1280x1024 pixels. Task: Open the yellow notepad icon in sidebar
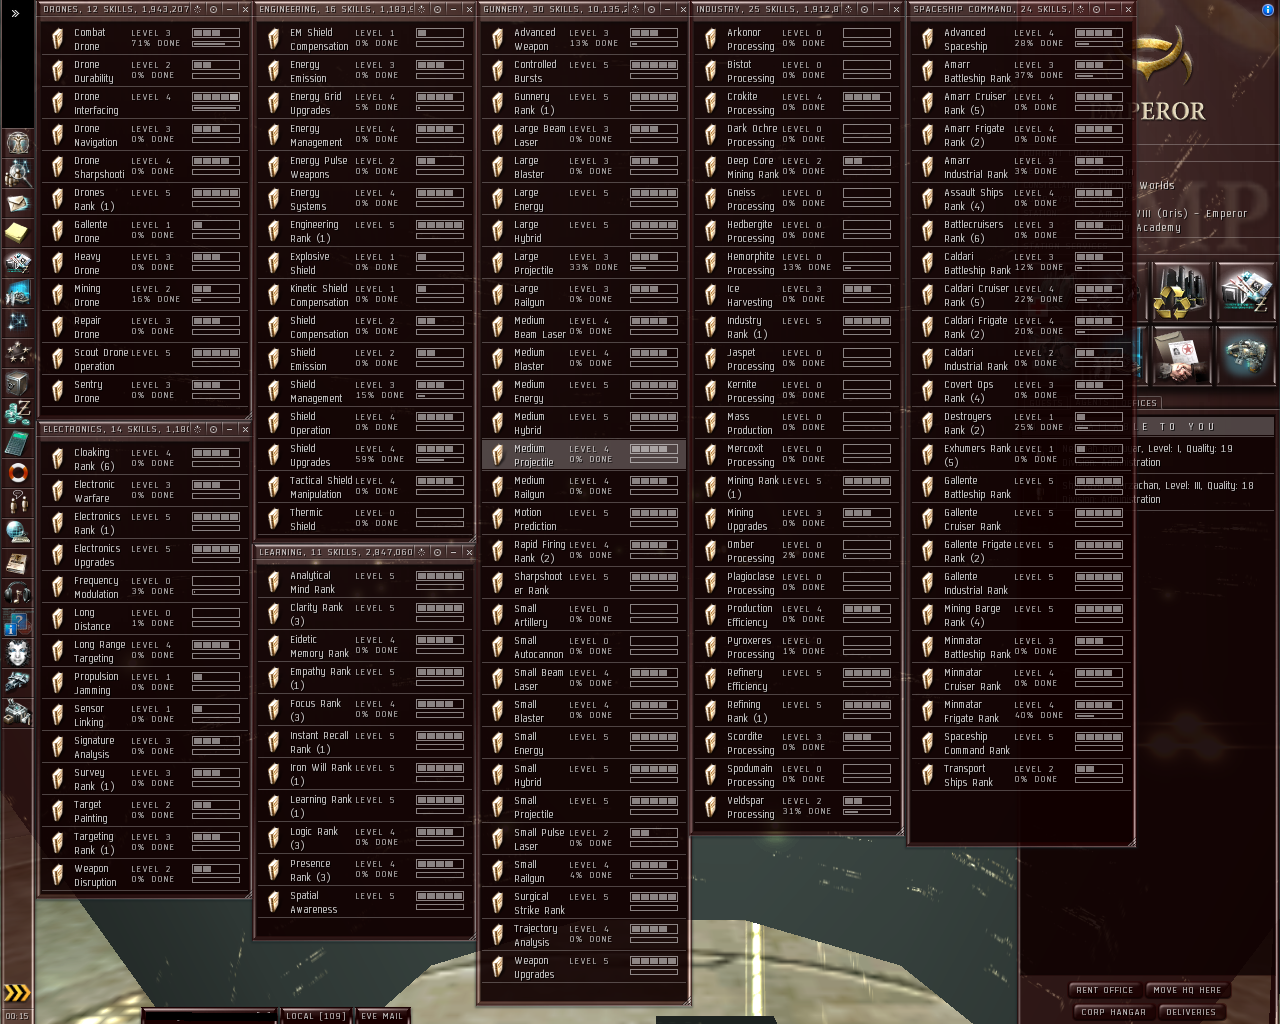(17, 232)
